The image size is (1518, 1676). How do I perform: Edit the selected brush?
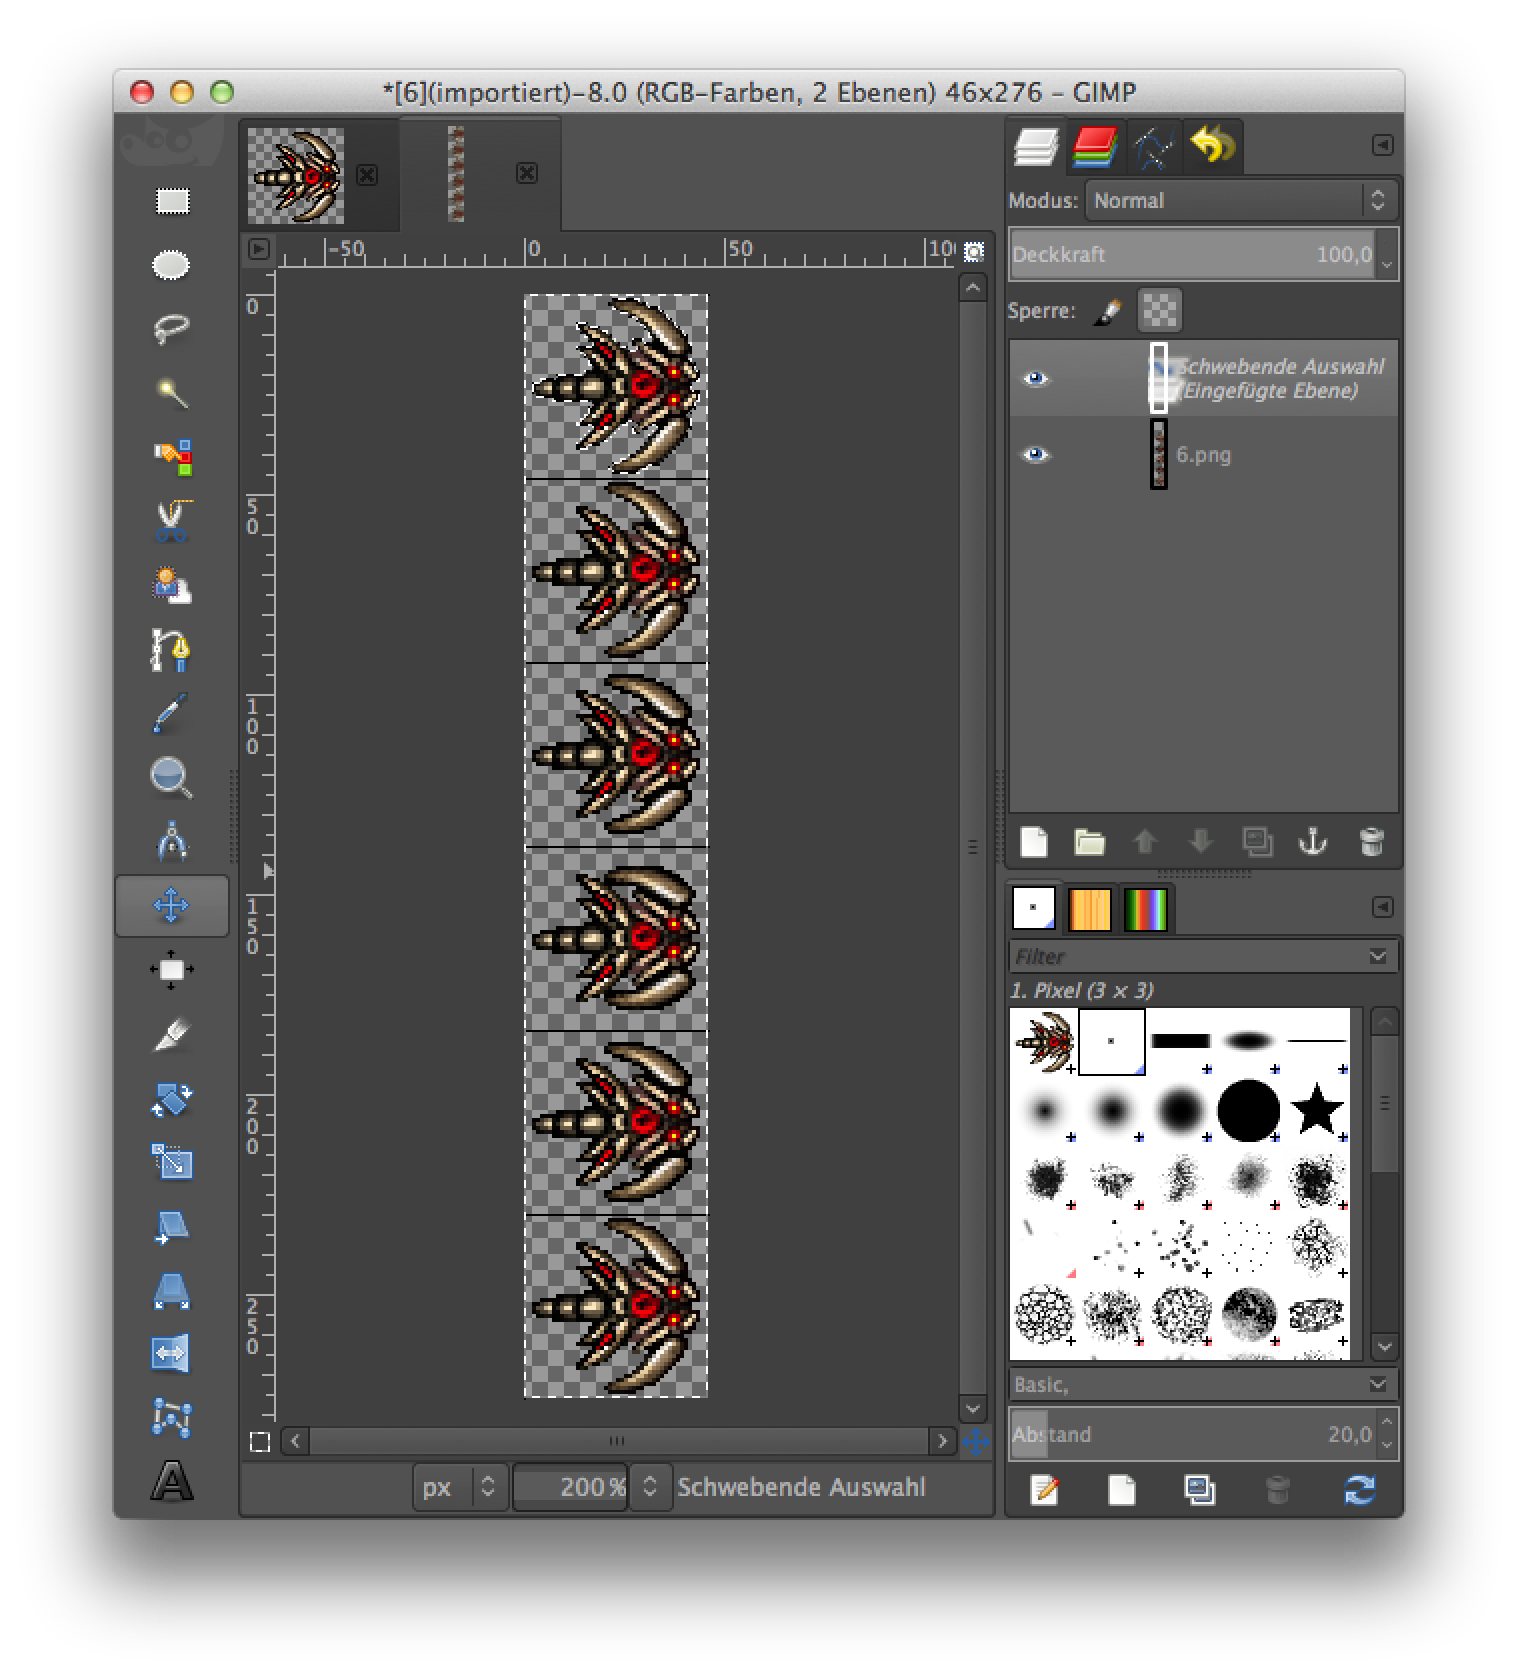[x=1044, y=1490]
